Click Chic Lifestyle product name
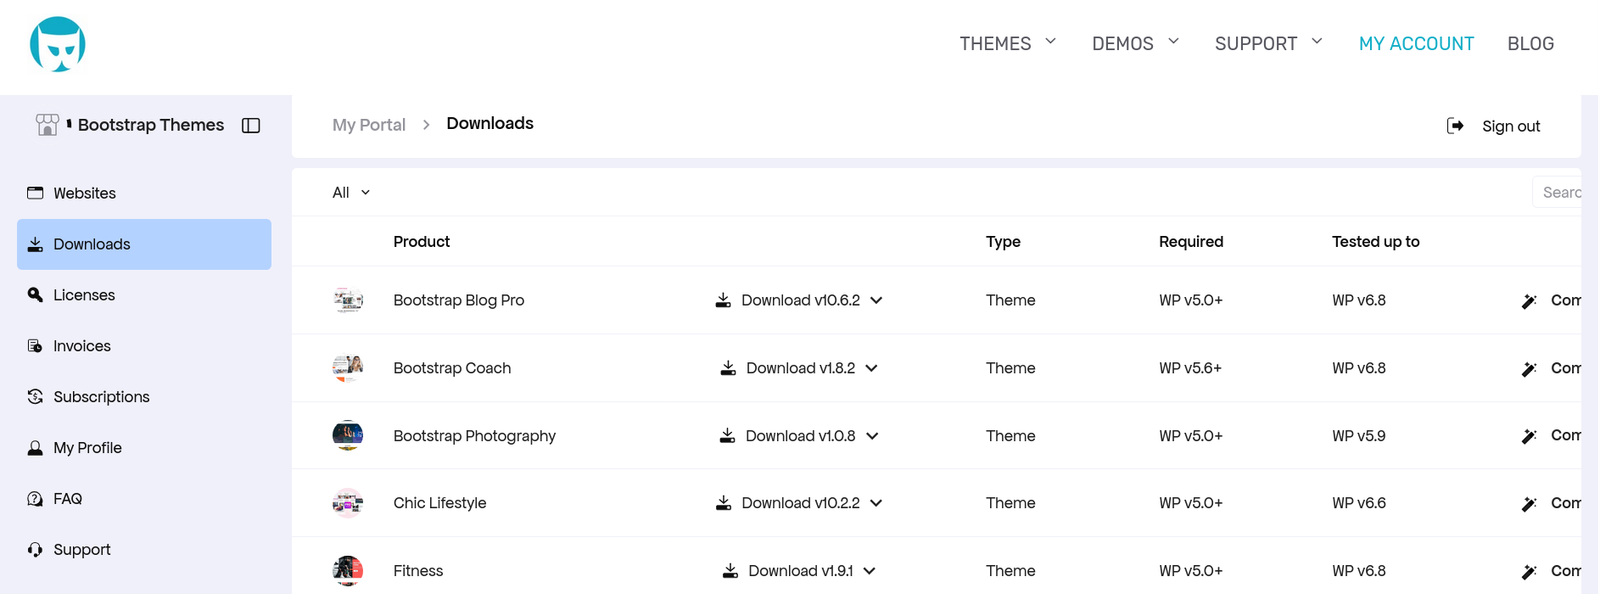 pos(439,503)
